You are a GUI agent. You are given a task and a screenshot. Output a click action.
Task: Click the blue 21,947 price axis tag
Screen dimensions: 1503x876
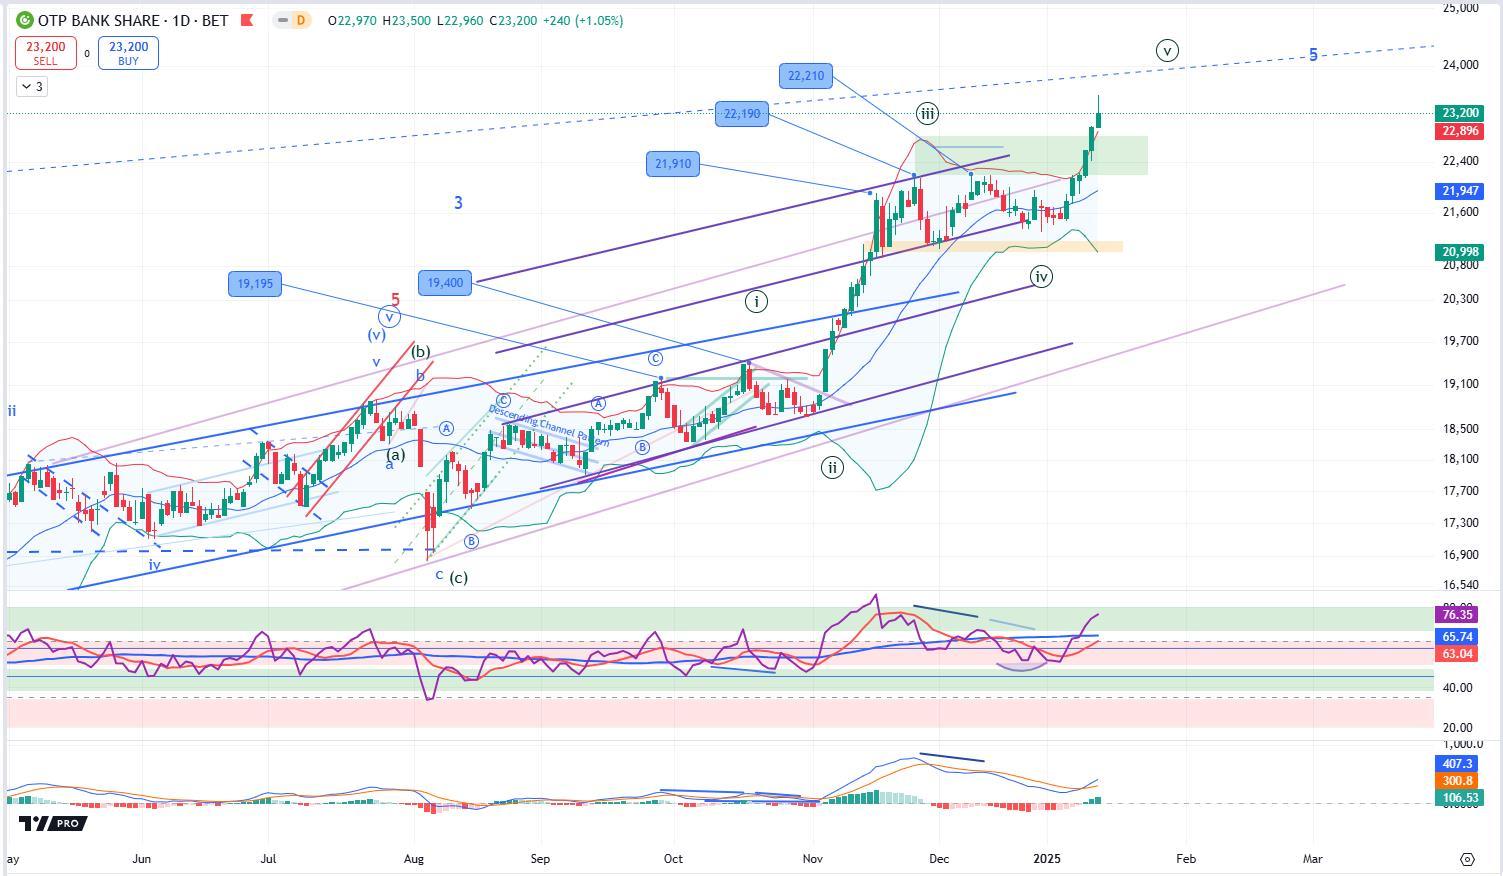(x=1460, y=191)
